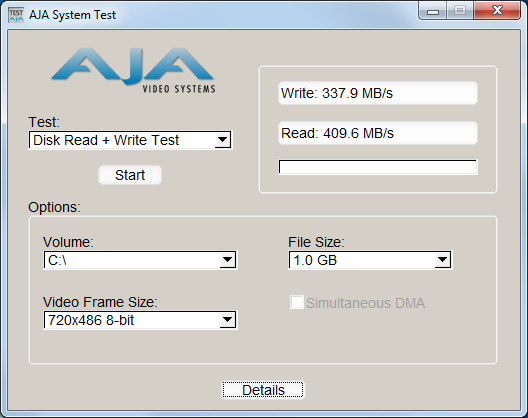Viewport: 528px width, 418px height.
Task: Click the AJA Video Systems logo
Action: 133,70
